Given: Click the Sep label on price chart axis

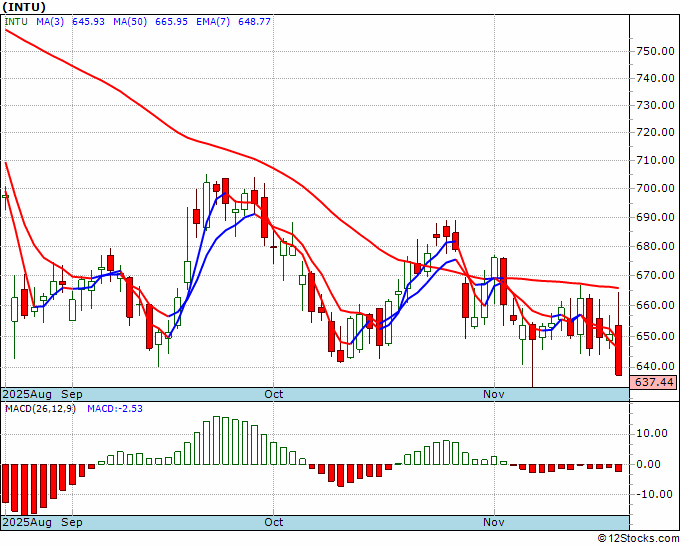Looking at the screenshot, I should 72,394.
